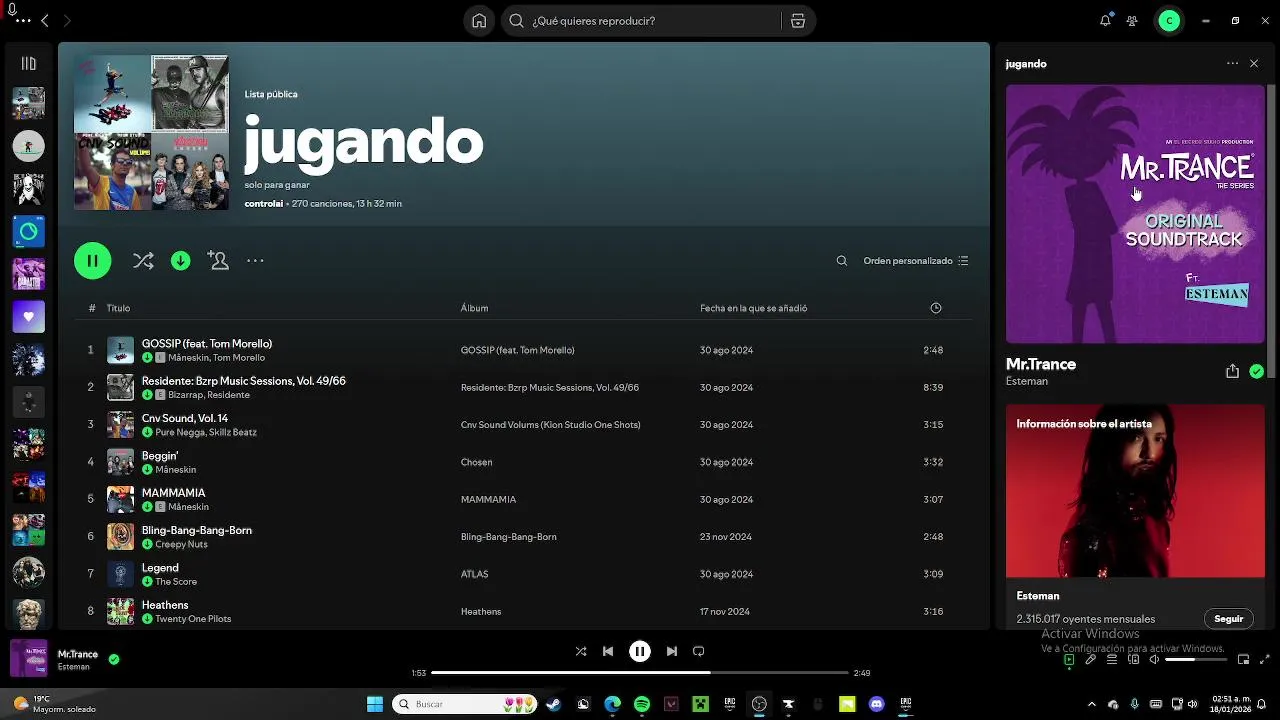Open artist link Twenty One Pilots
Image resolution: width=1280 pixels, height=720 pixels.
point(193,619)
